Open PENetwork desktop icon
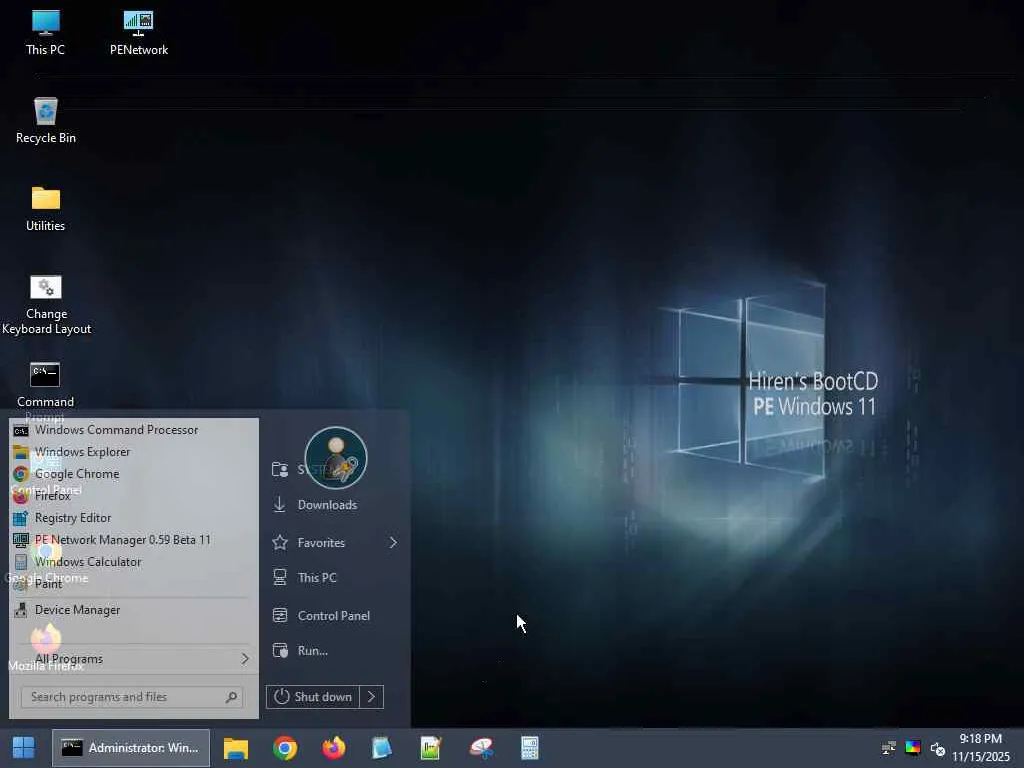 pos(138,32)
